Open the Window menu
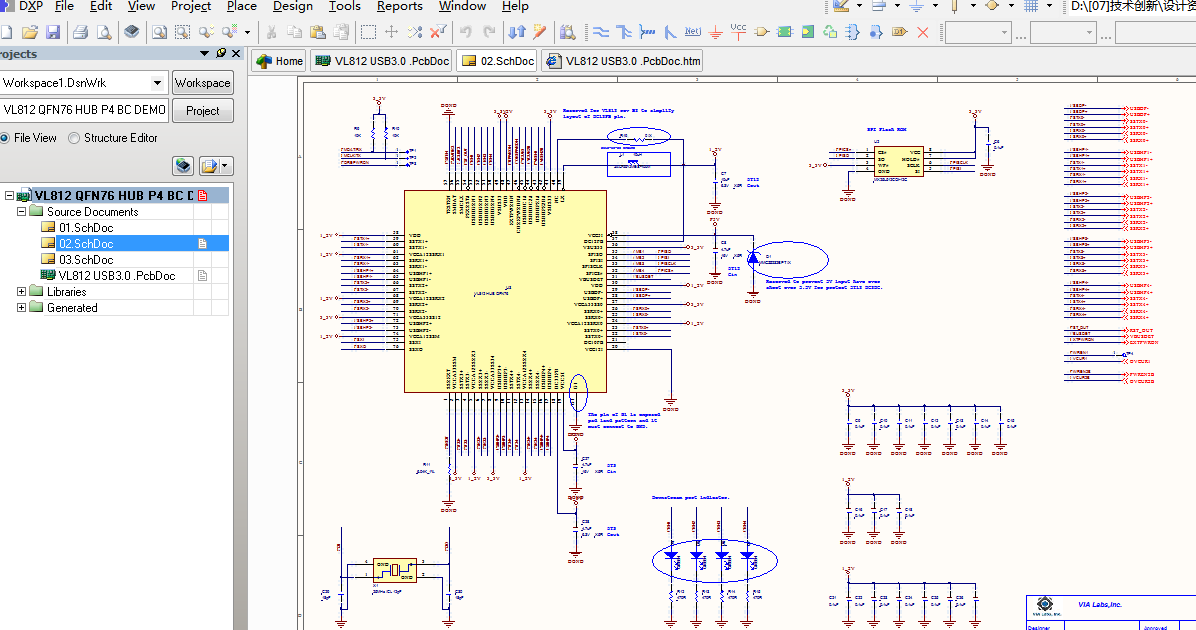Screen dimensions: 1196x630 [x=462, y=6]
